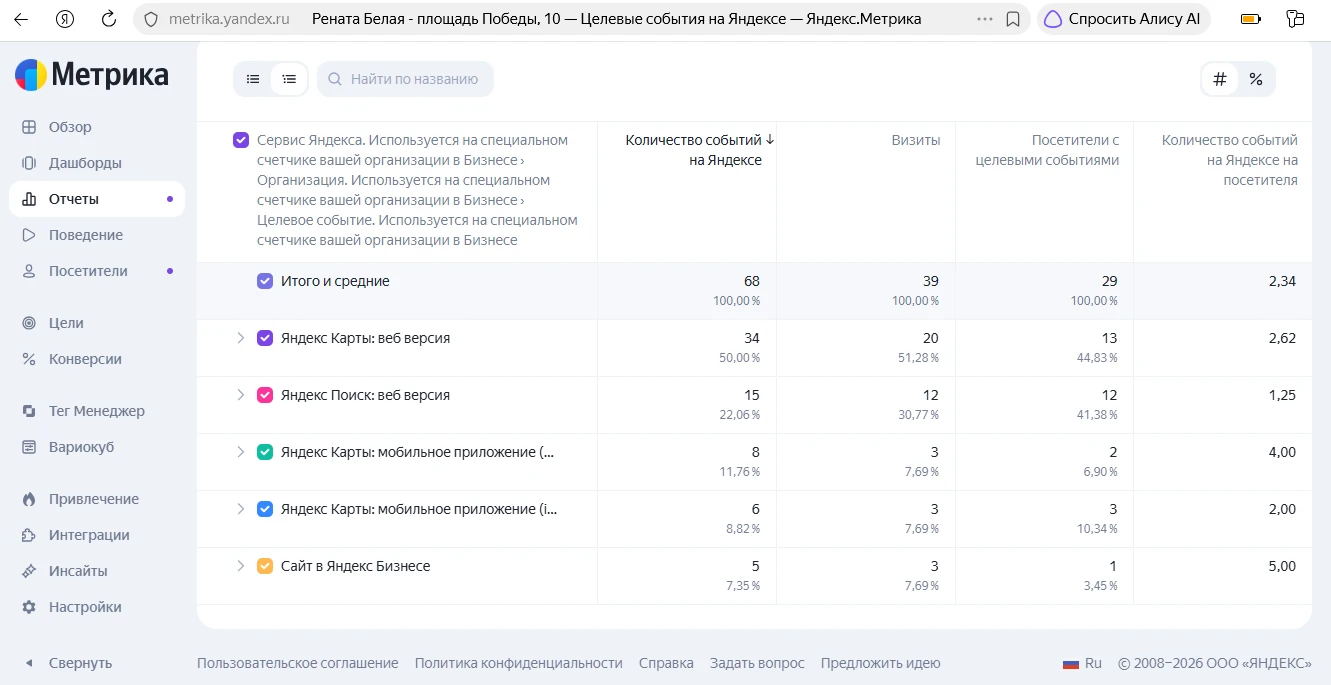The height and width of the screenshot is (685, 1331).
Task: Sort by the 'Визиты' column header
Action: pyautogui.click(x=916, y=140)
